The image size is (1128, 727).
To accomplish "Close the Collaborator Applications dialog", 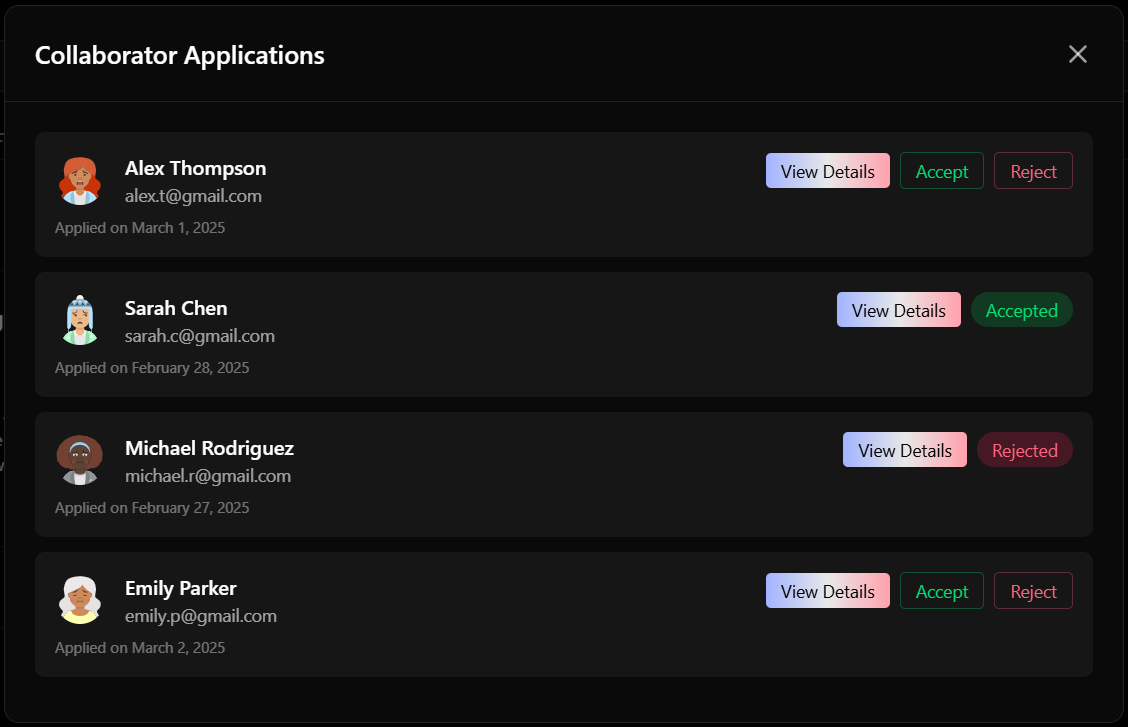I will pos(1077,54).
